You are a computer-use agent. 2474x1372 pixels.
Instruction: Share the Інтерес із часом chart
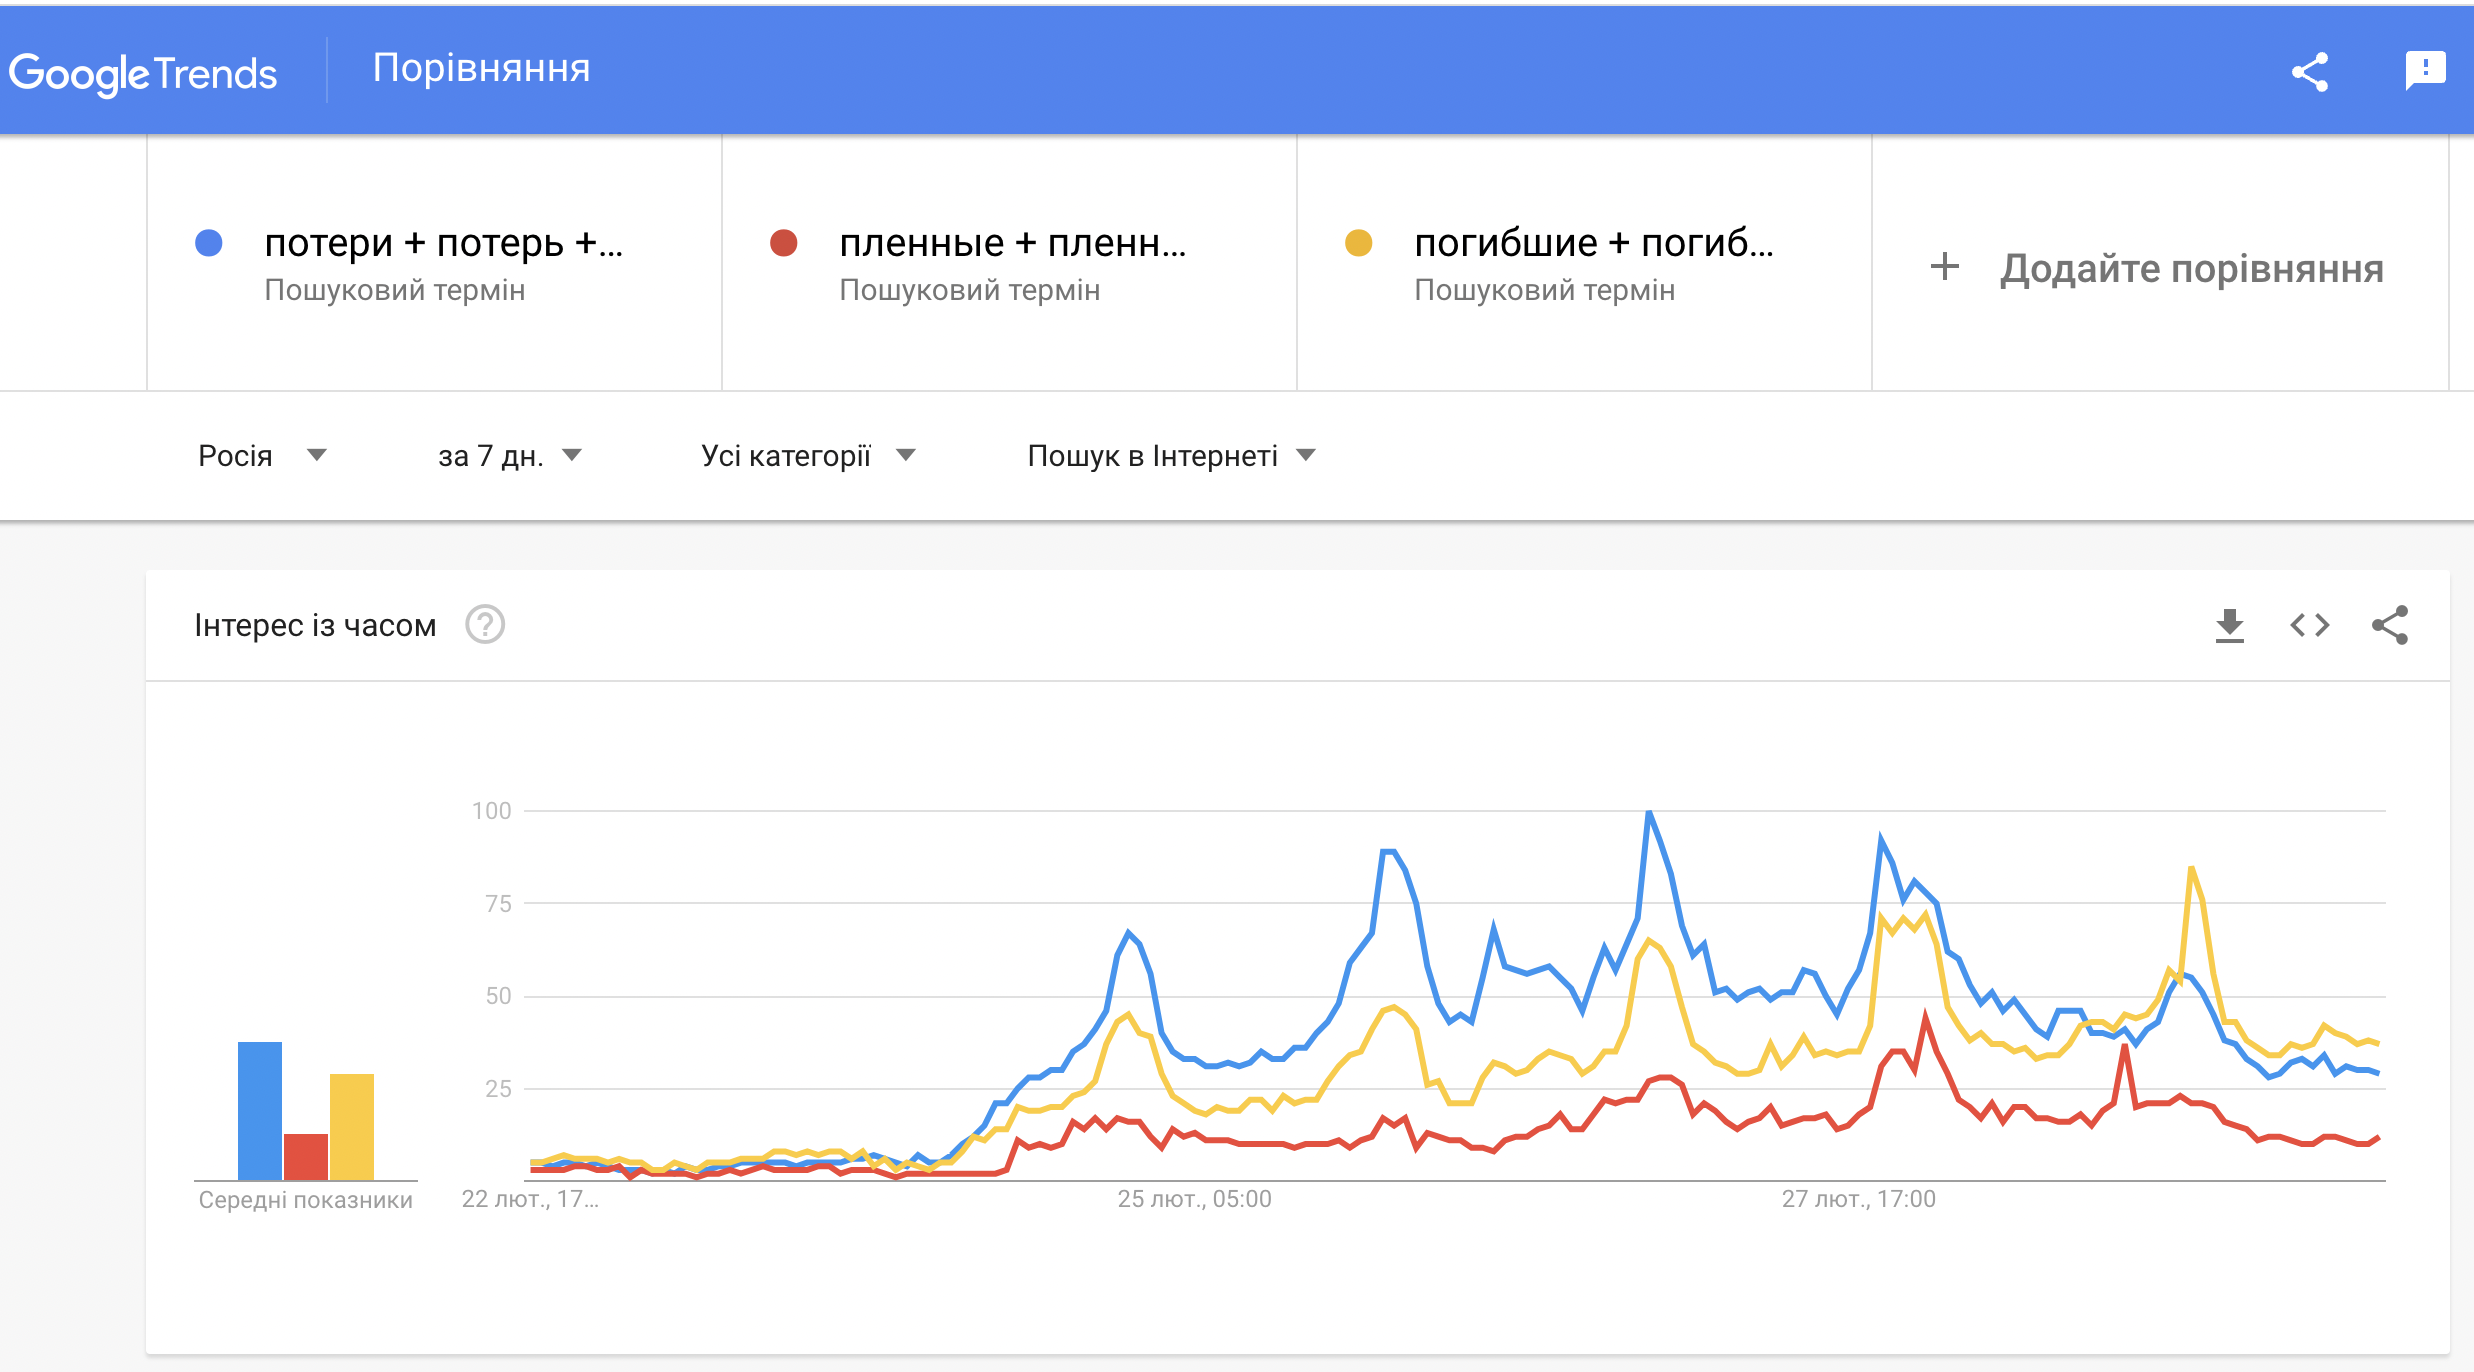tap(2390, 626)
